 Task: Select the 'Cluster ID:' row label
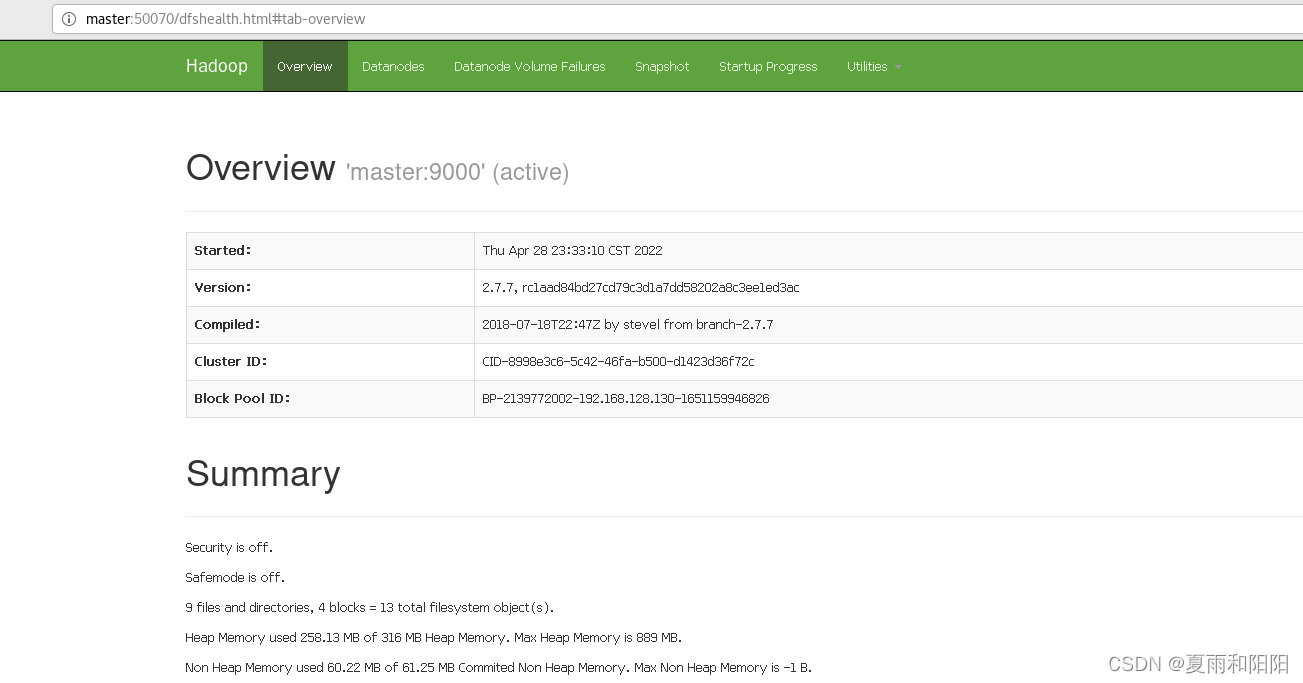click(x=231, y=362)
